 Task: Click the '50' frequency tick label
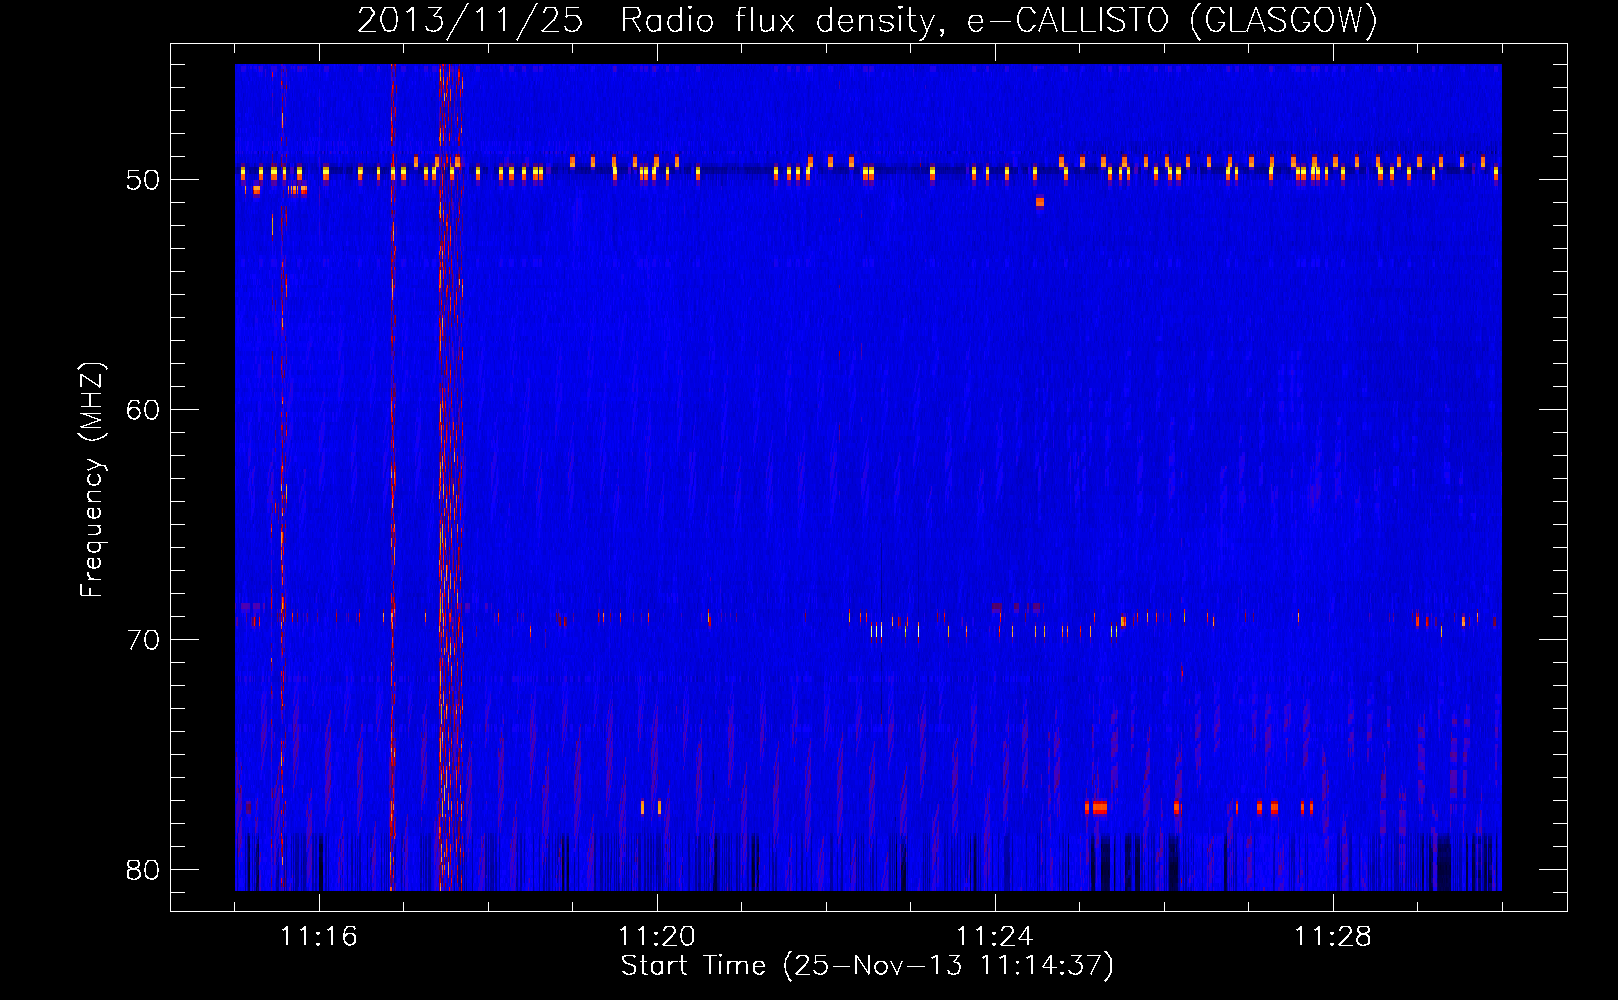coord(143,180)
